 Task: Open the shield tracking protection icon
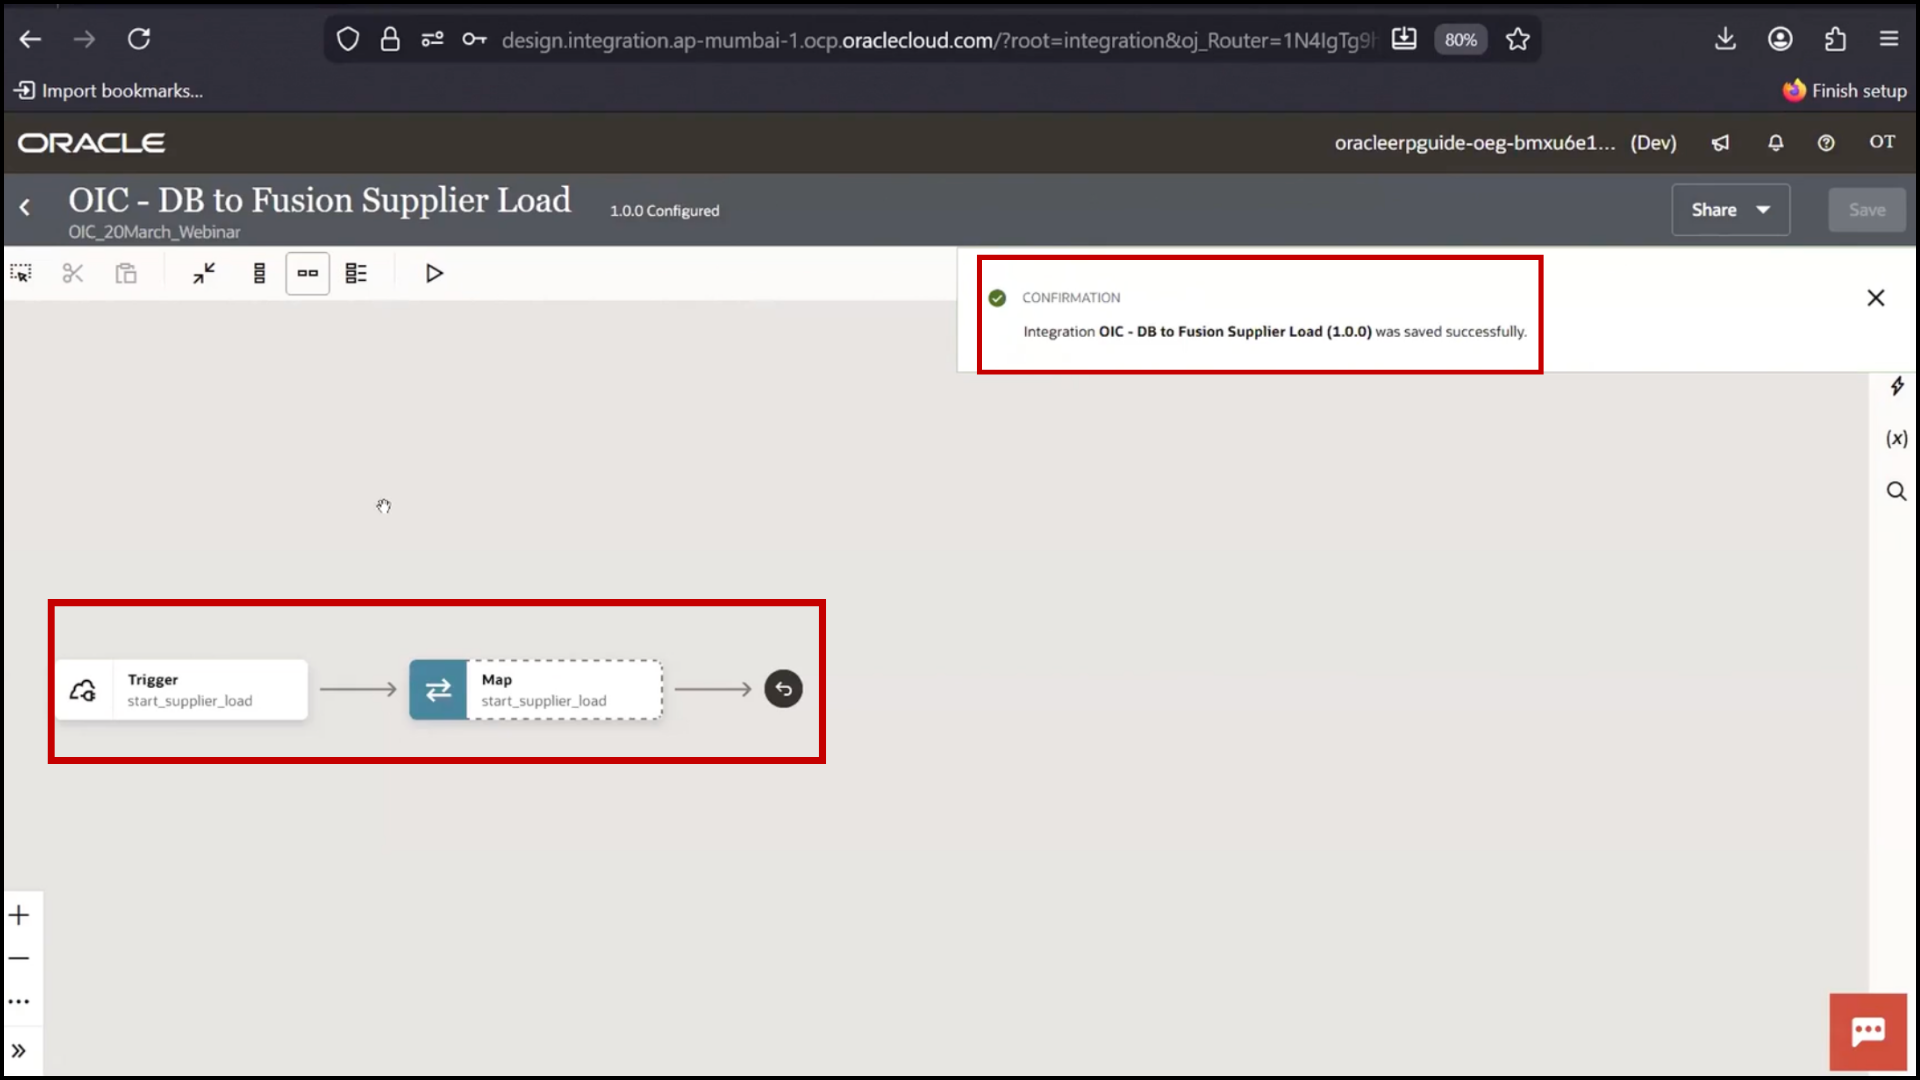coord(347,39)
